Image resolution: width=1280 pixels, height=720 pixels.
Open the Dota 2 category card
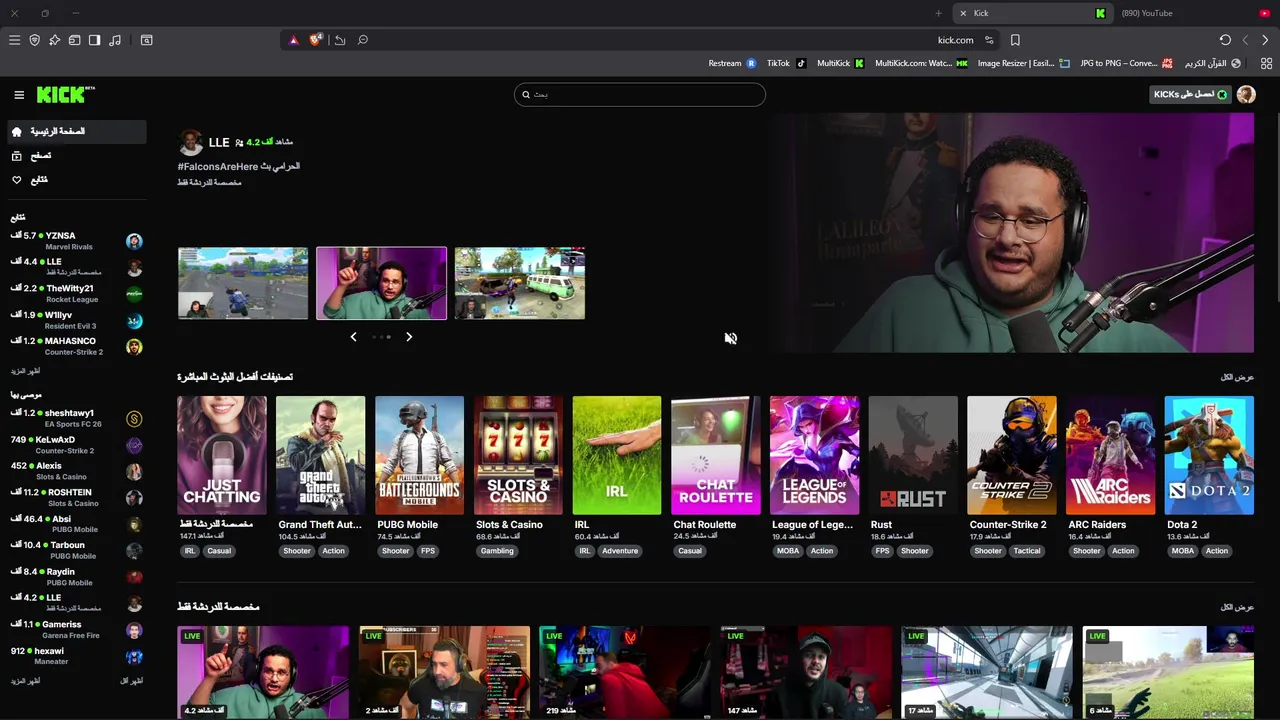pyautogui.click(x=1209, y=455)
